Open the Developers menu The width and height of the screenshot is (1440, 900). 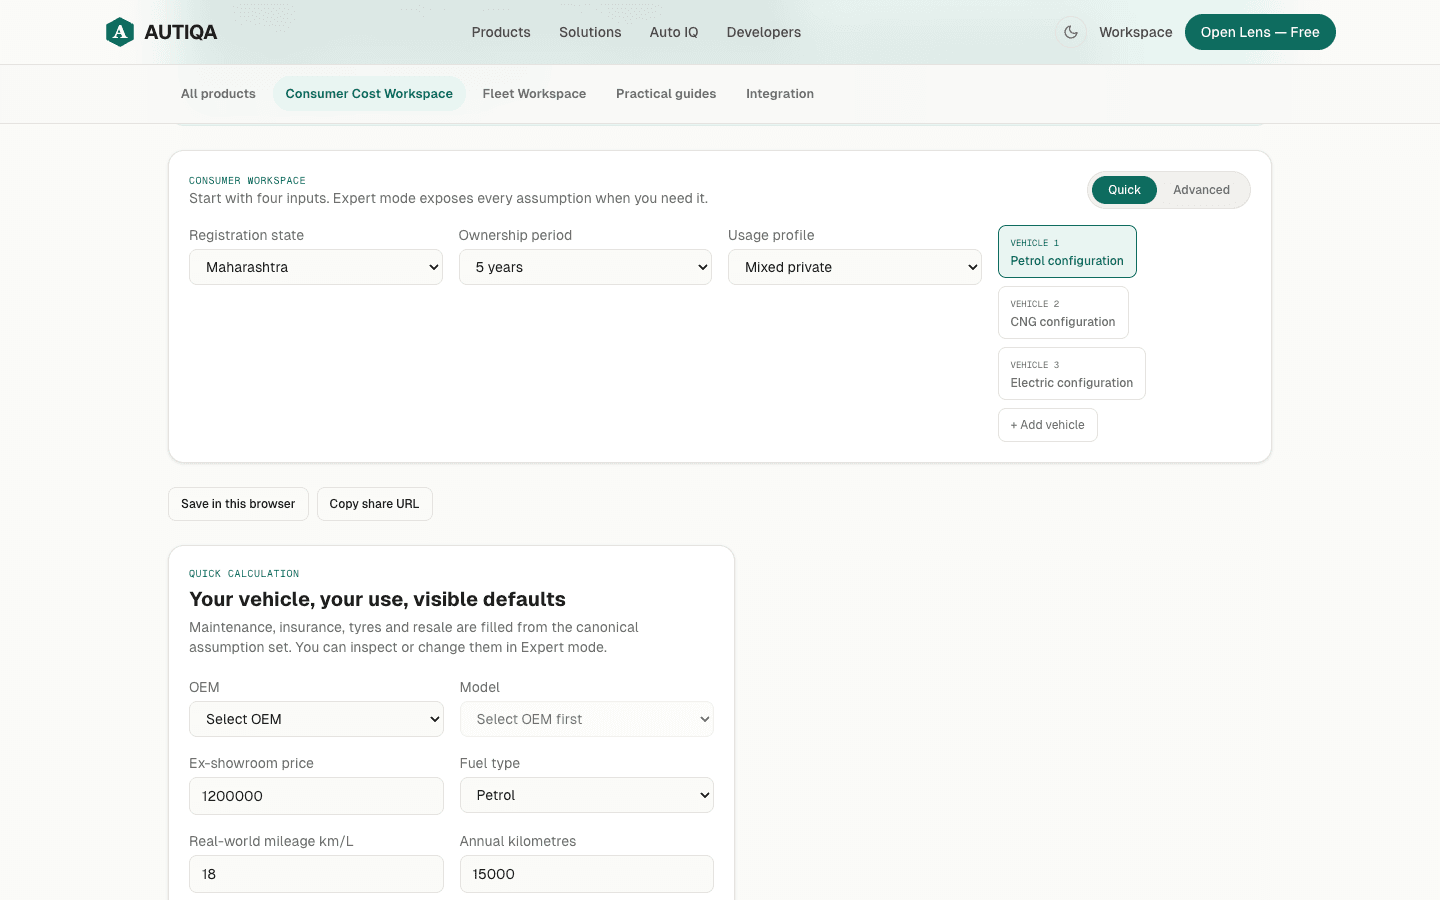(764, 32)
